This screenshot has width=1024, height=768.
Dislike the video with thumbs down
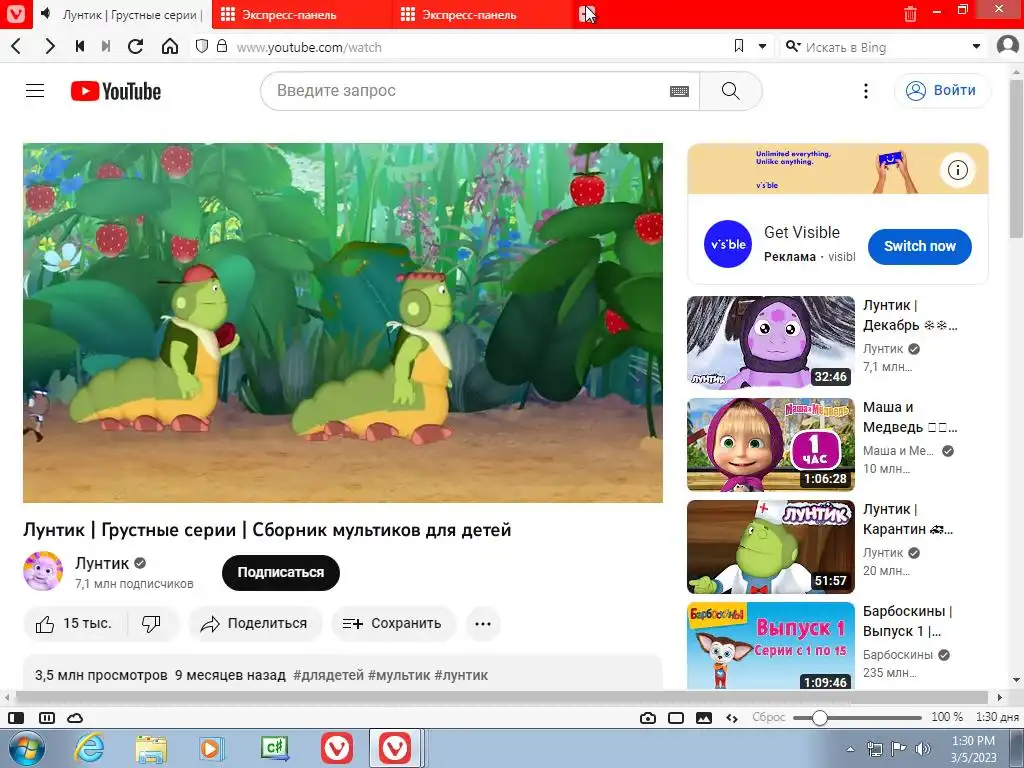[x=152, y=624]
